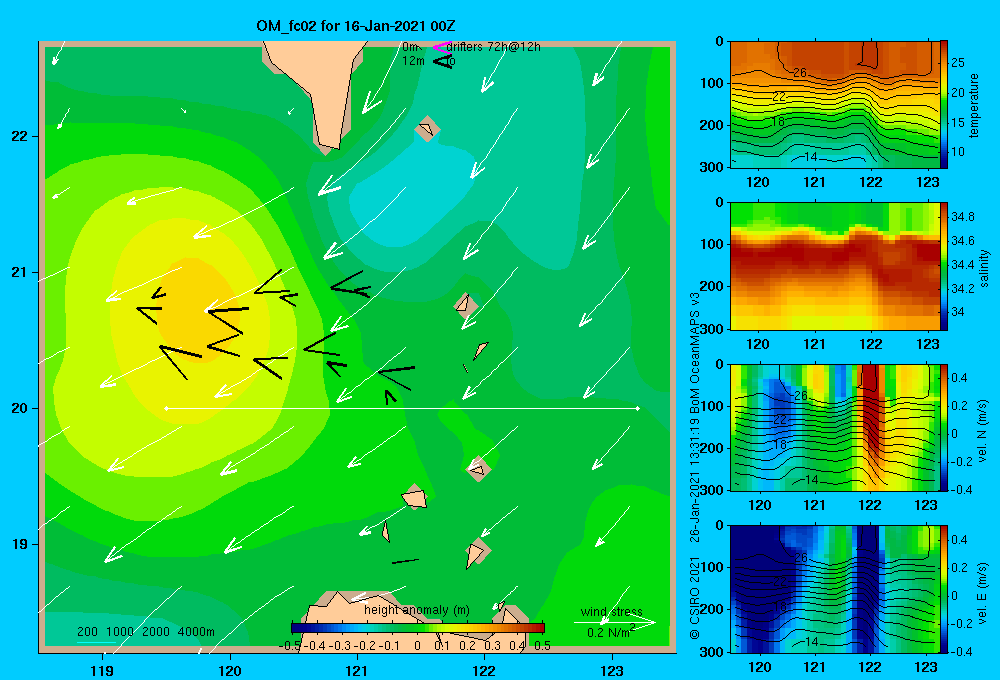This screenshot has height=680, width=1000.
Task: Click the '14' isotherm label in temperature panel
Action: pyautogui.click(x=811, y=156)
